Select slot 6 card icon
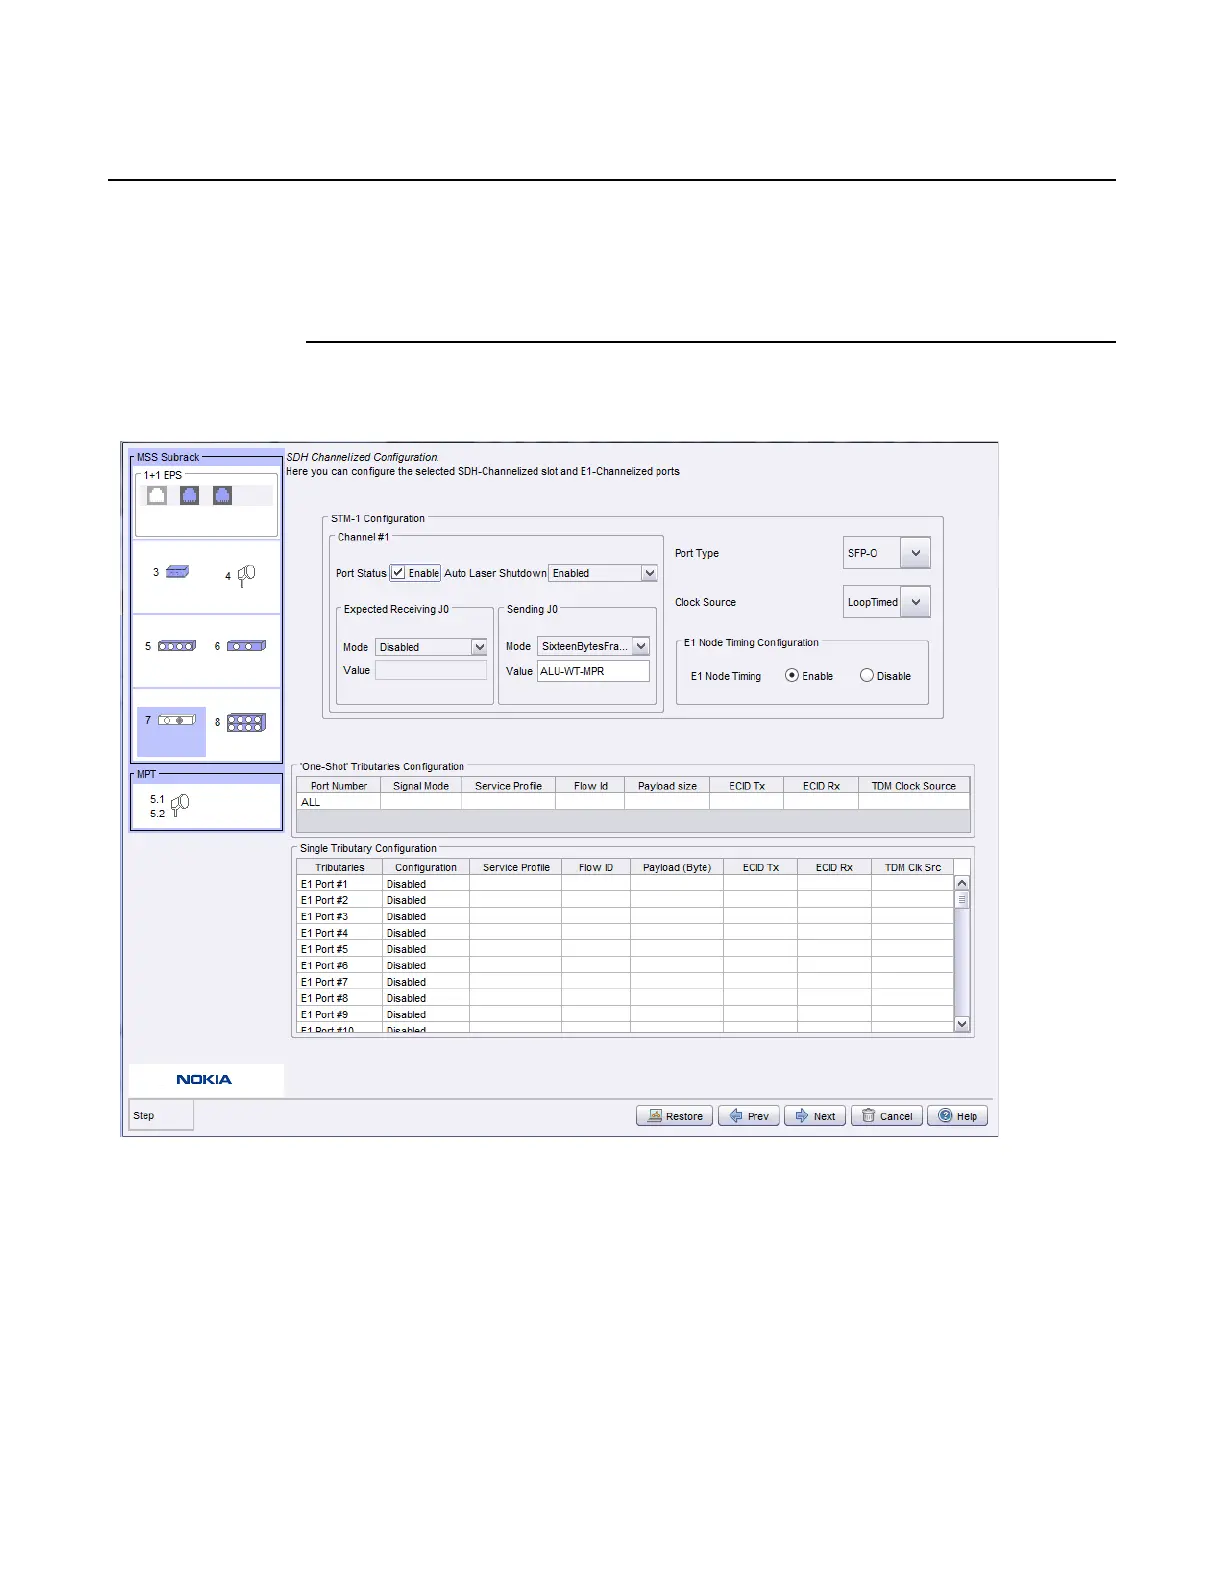The image size is (1224, 1584). pos(246,646)
